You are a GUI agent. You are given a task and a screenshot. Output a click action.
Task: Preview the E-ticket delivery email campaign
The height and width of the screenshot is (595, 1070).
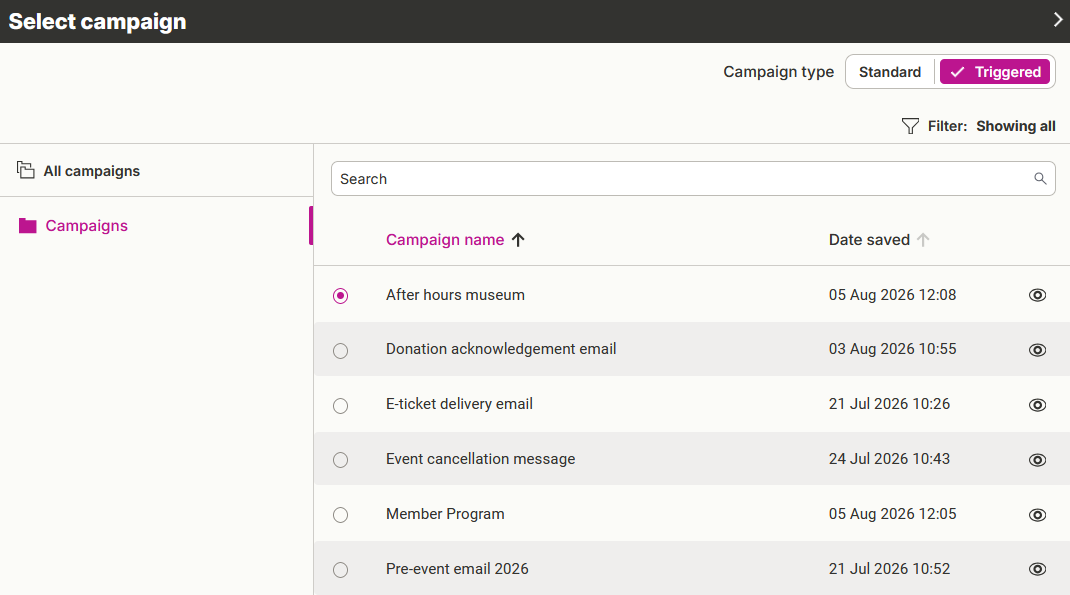click(x=1037, y=405)
